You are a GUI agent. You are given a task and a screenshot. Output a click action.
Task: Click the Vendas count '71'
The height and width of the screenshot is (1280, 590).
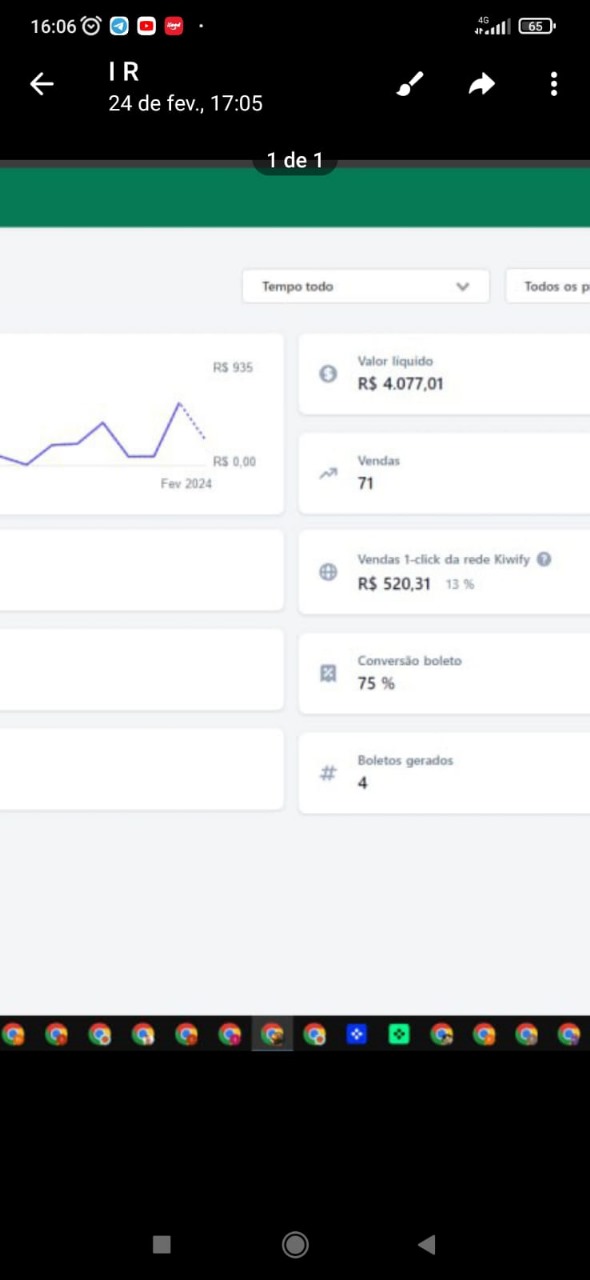click(x=366, y=483)
